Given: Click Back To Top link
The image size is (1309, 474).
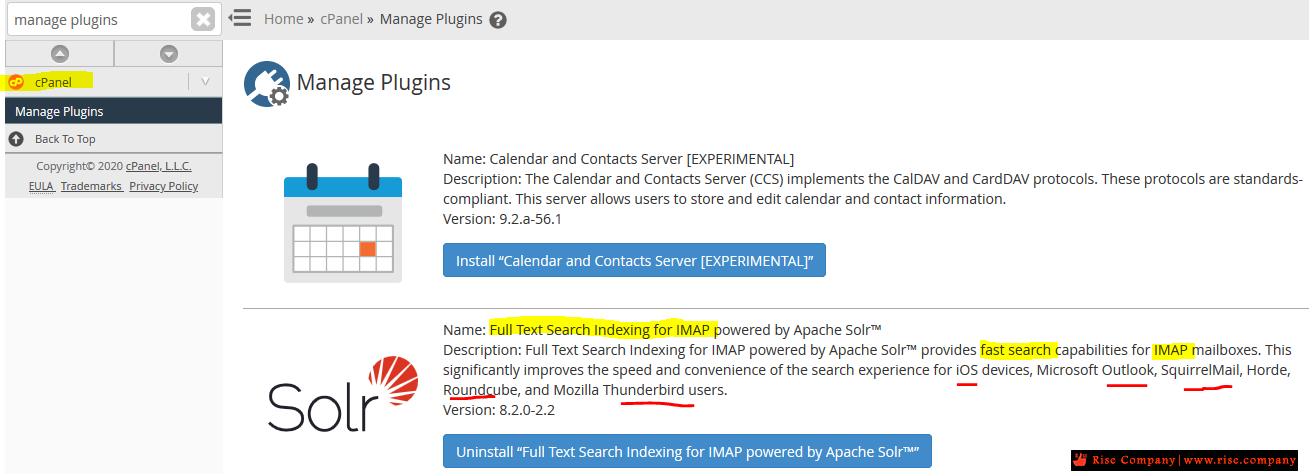Looking at the screenshot, I should pos(65,139).
